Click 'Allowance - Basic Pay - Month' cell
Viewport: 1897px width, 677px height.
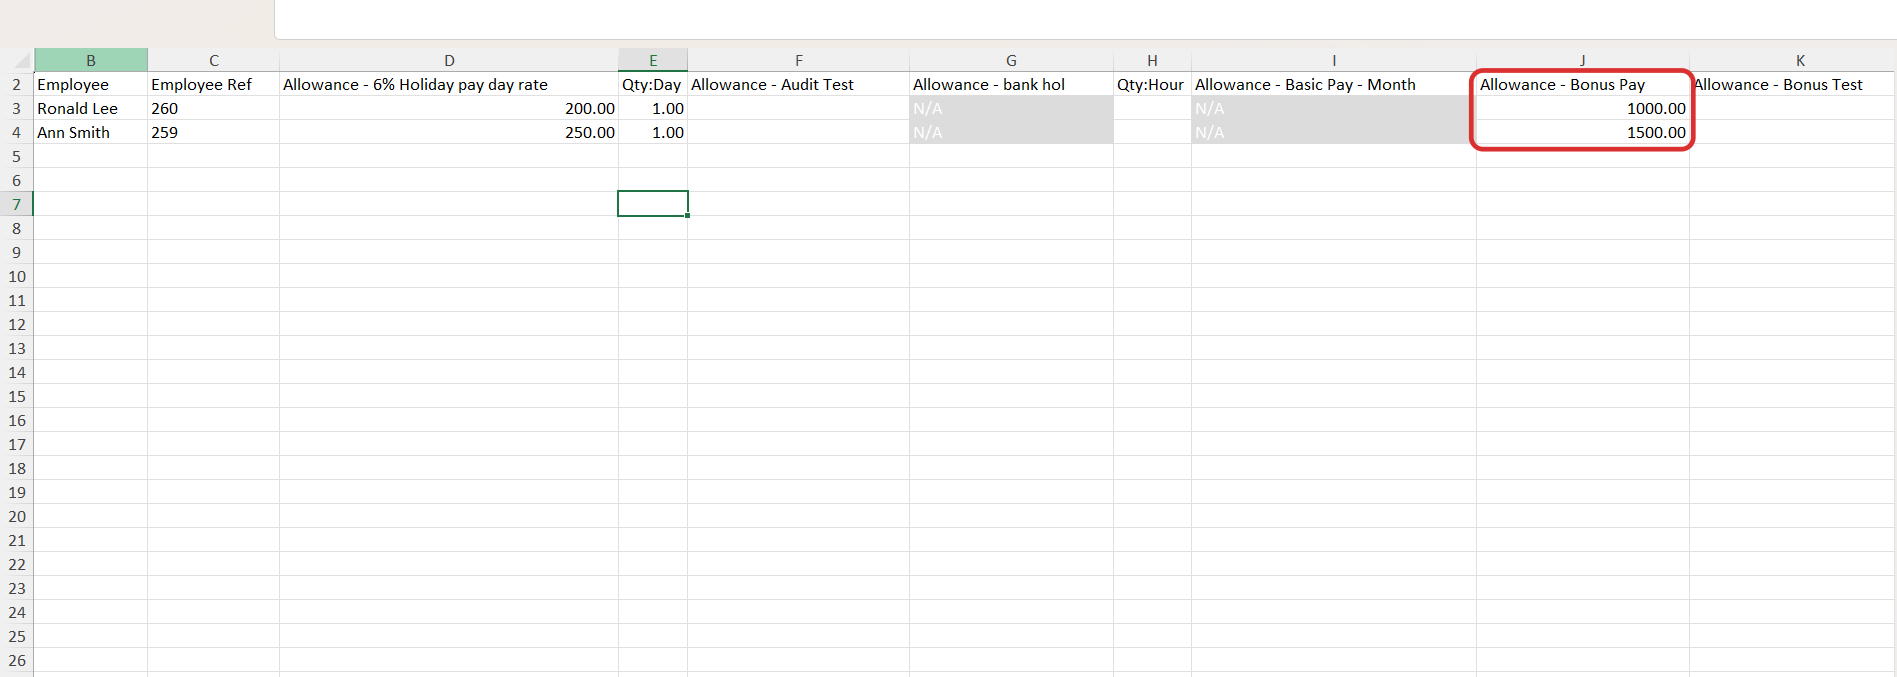[x=1334, y=84]
